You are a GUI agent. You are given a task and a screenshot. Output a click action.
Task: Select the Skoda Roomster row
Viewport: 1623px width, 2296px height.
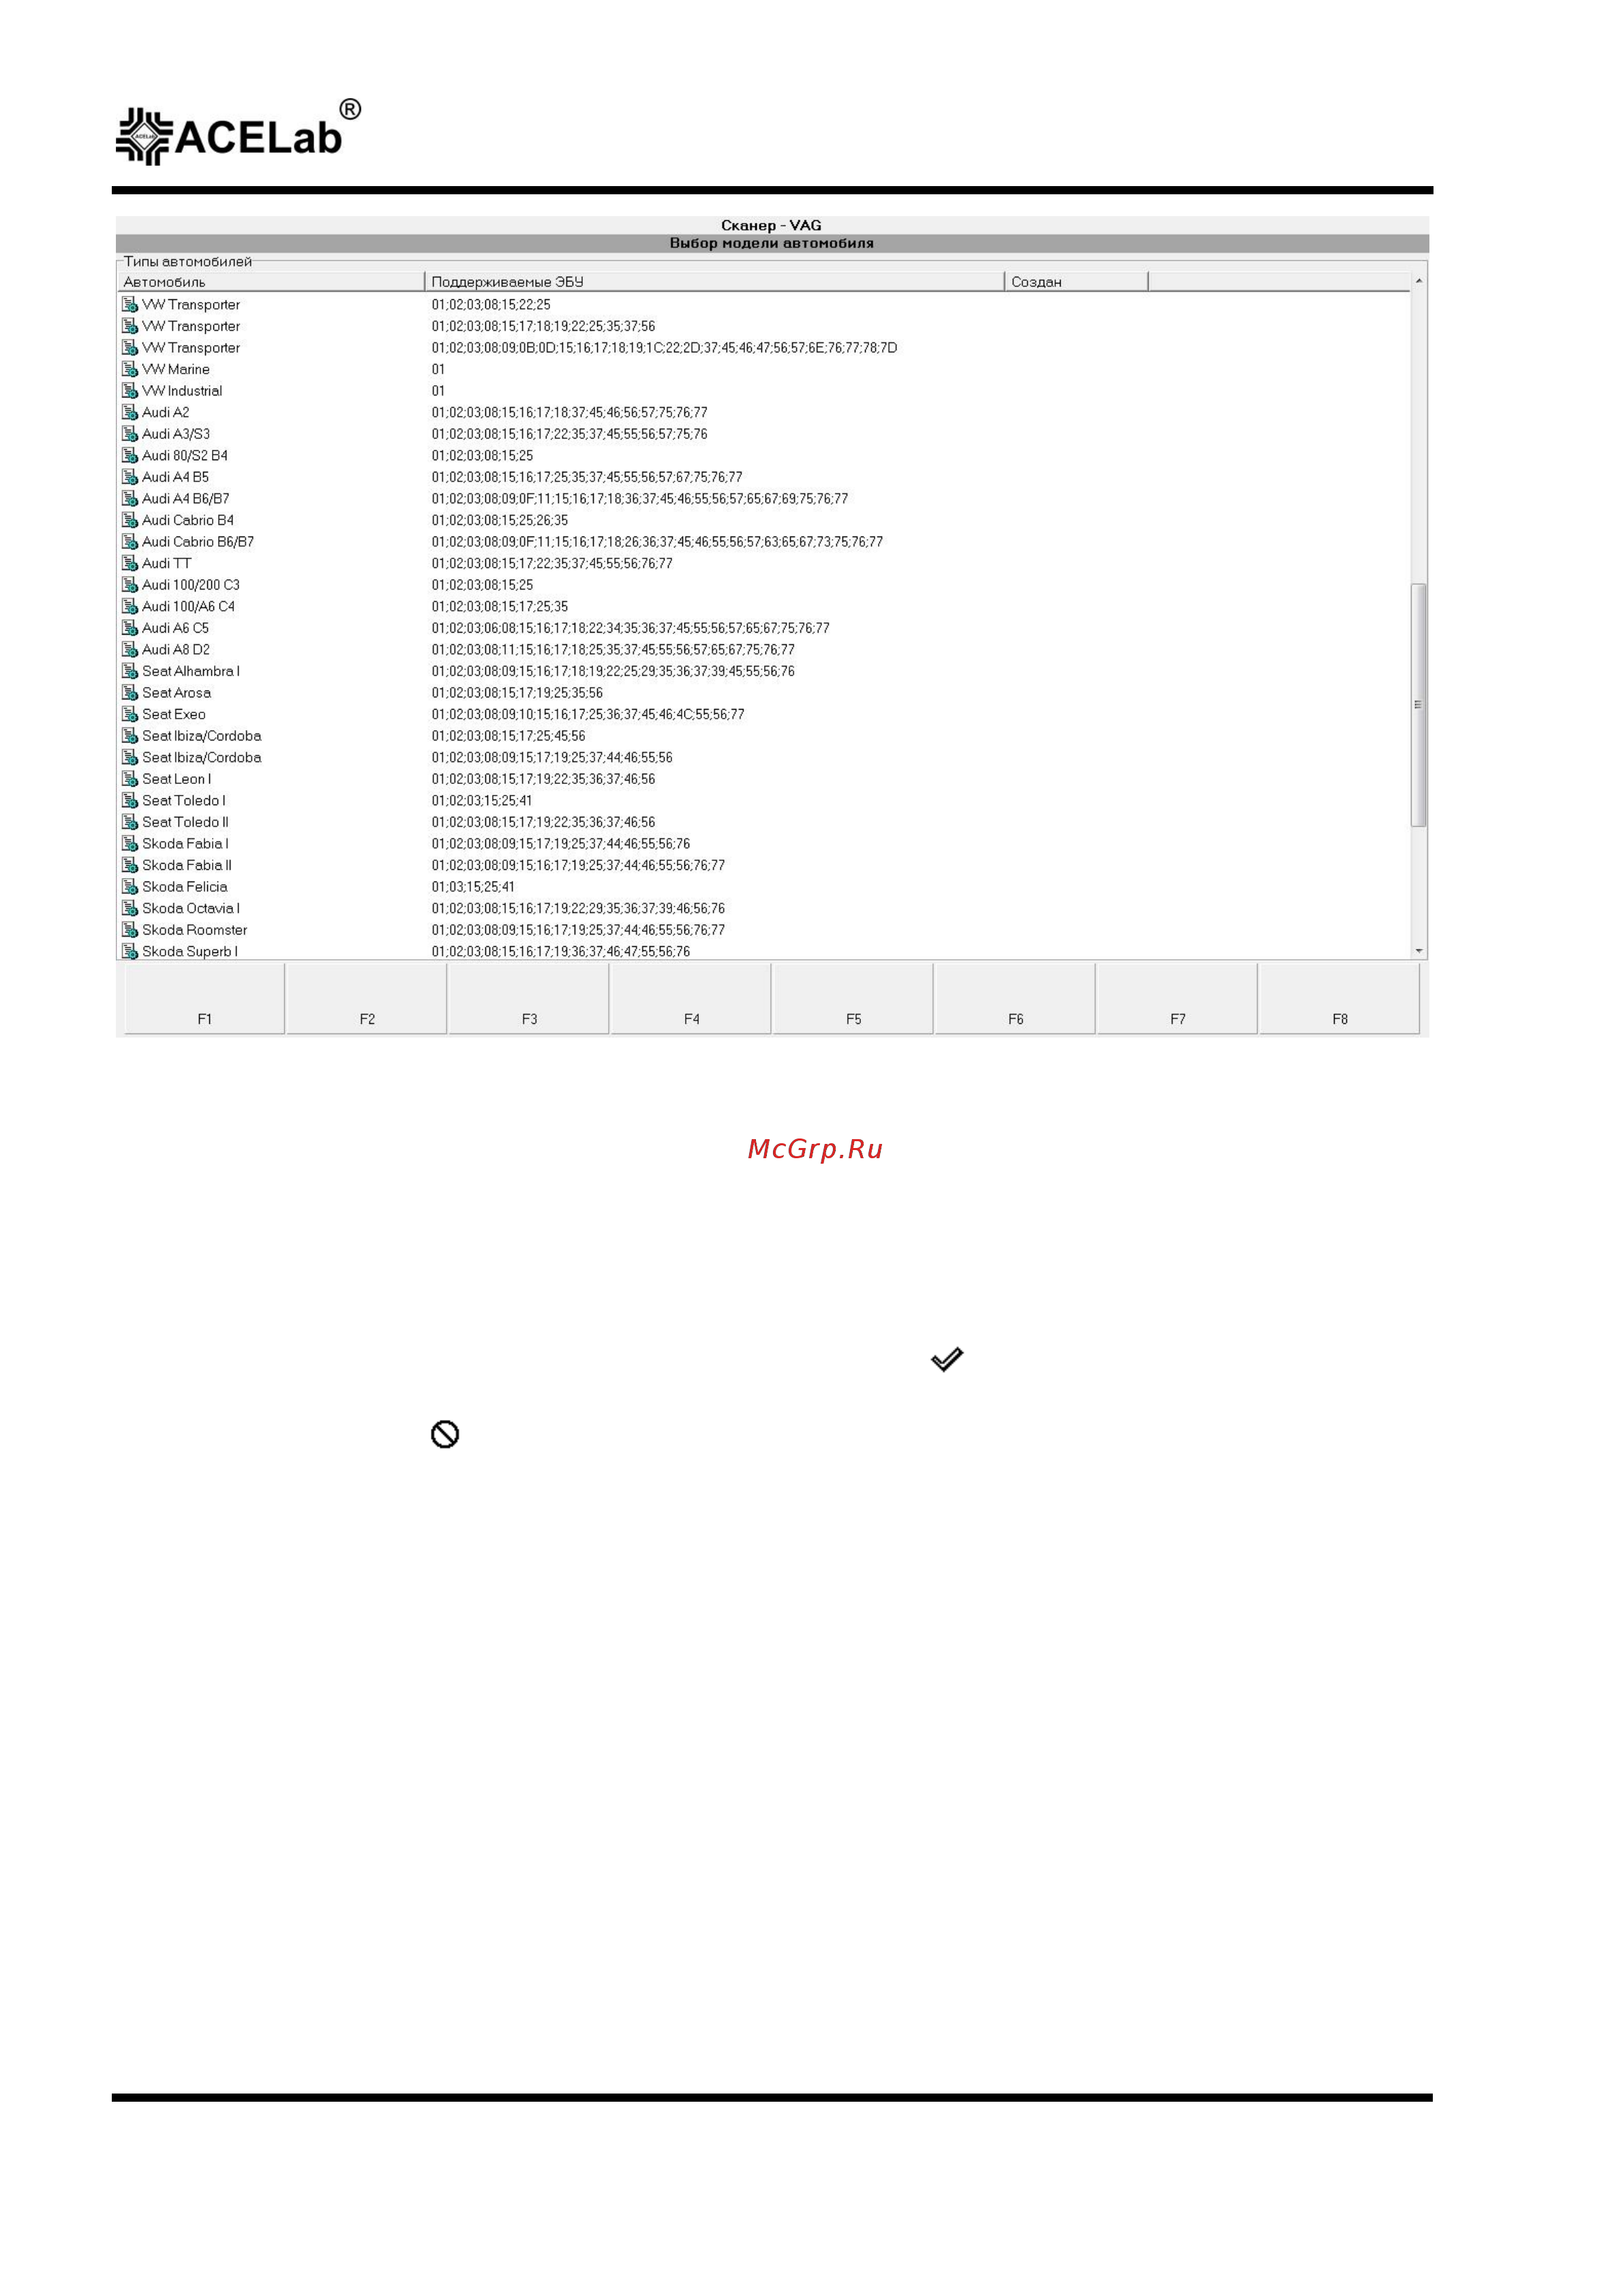coord(764,930)
